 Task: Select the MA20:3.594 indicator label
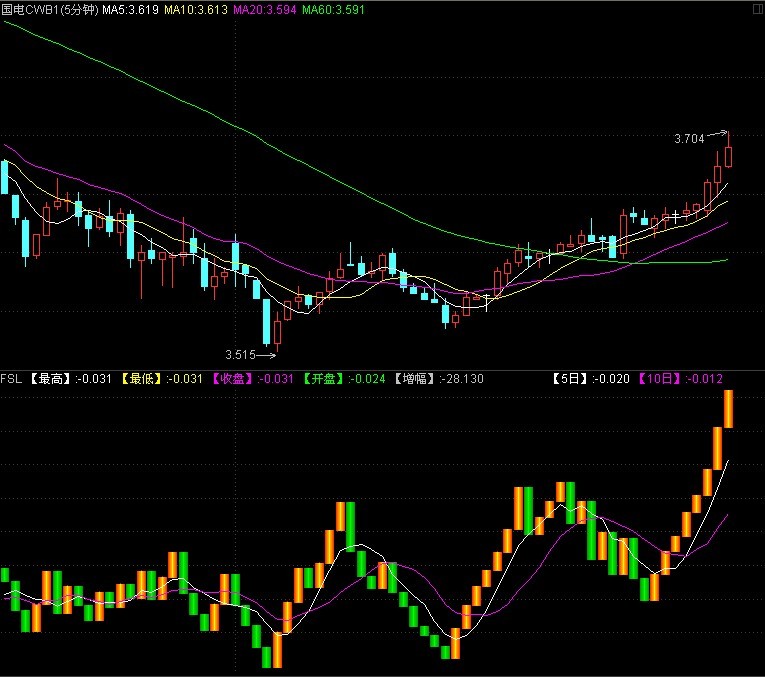click(x=264, y=10)
